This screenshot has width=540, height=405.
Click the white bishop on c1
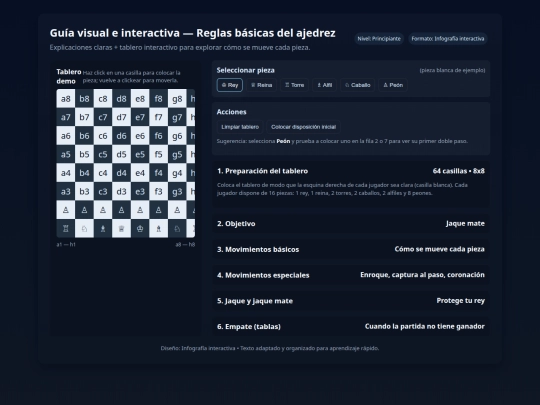[x=103, y=229]
